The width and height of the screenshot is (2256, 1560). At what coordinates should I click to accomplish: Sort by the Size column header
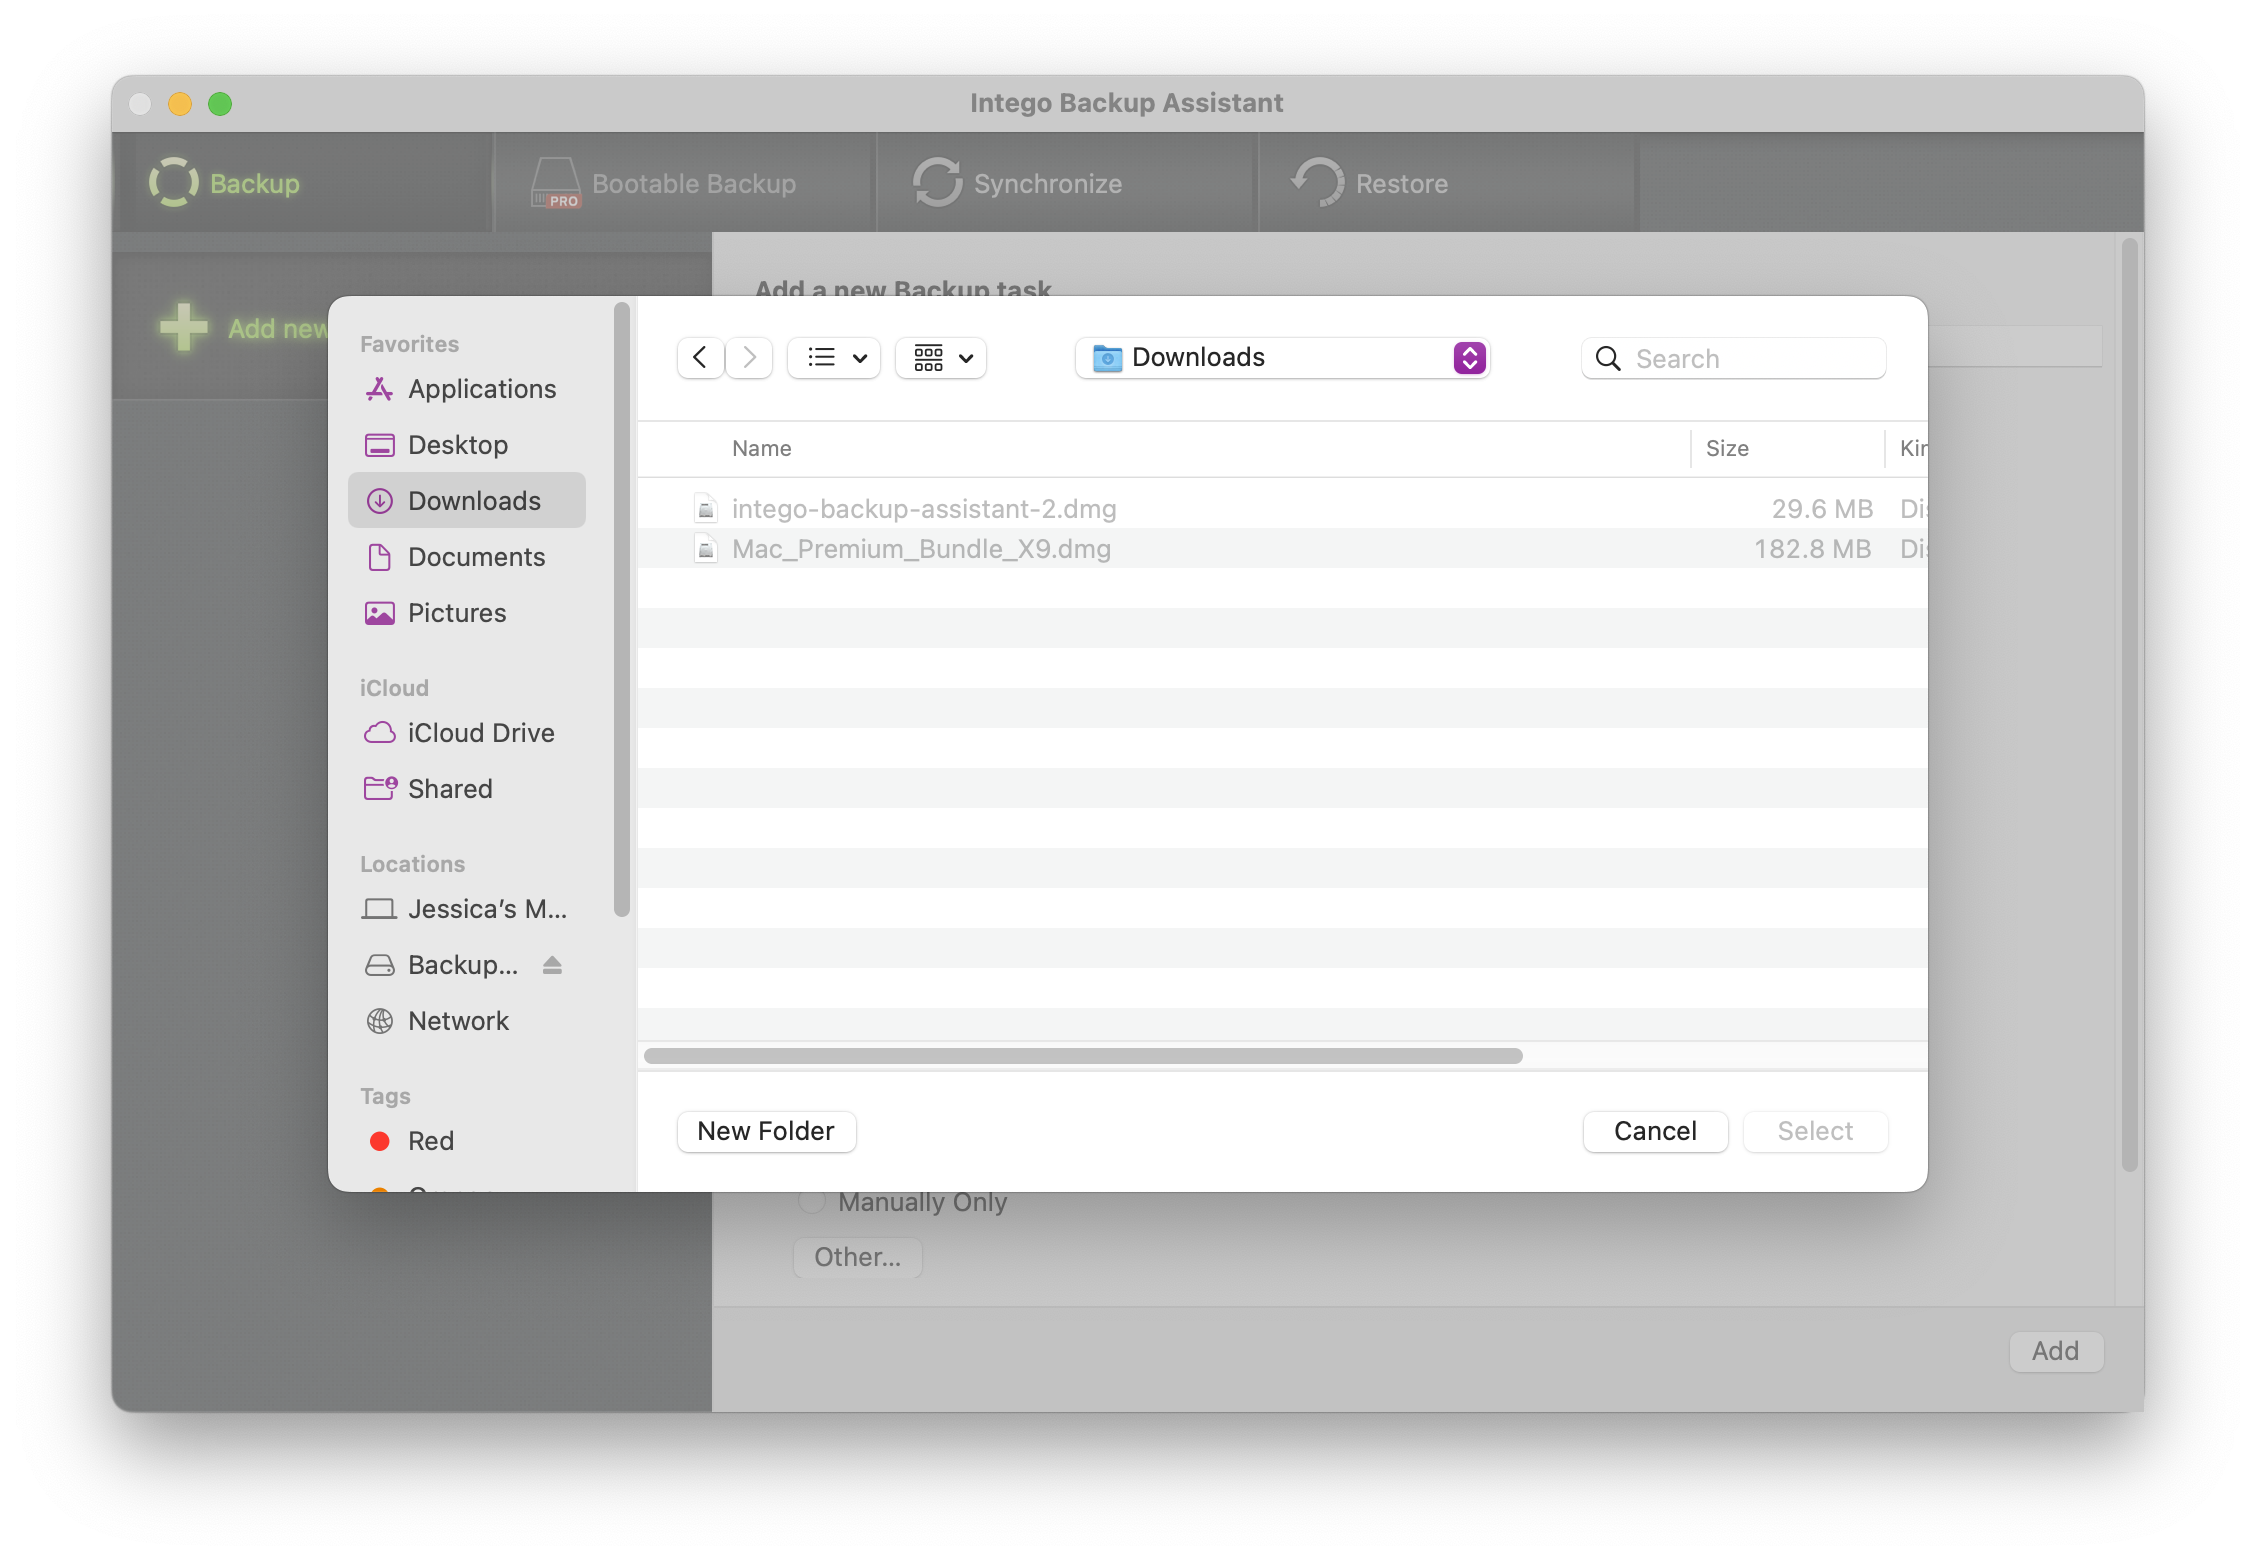1727,449
